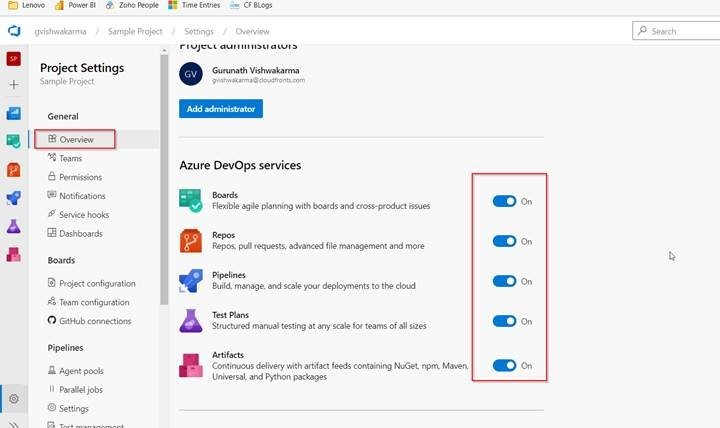Open Test Plans flask icon in left rail

point(13,226)
